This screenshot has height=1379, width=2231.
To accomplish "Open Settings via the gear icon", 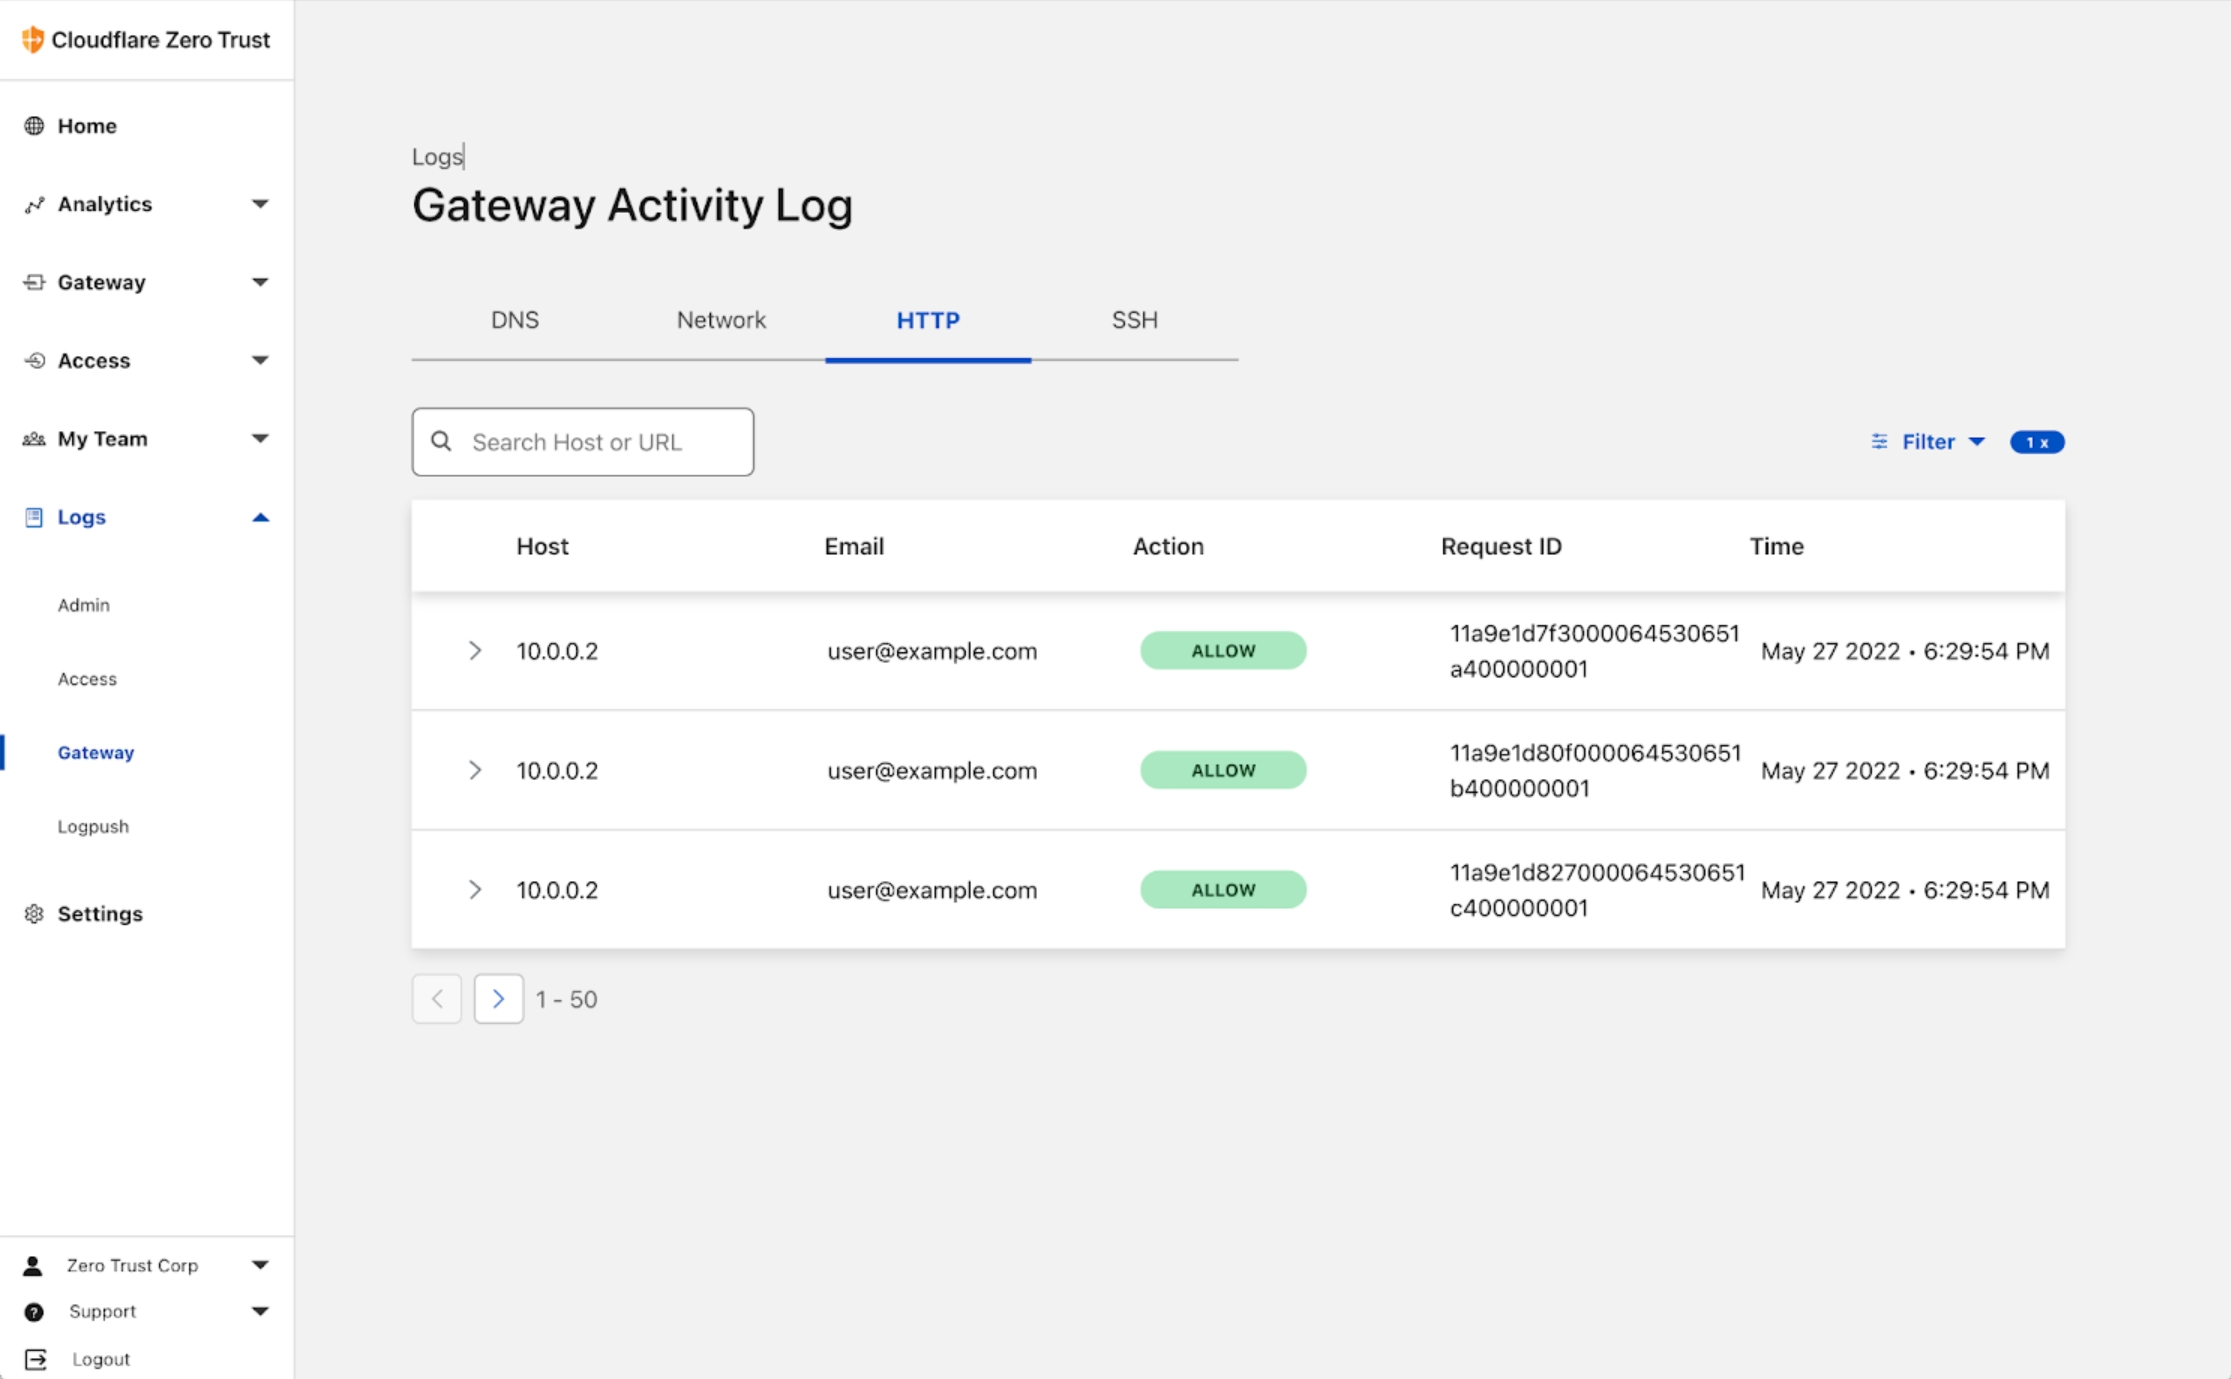I will click(x=33, y=913).
